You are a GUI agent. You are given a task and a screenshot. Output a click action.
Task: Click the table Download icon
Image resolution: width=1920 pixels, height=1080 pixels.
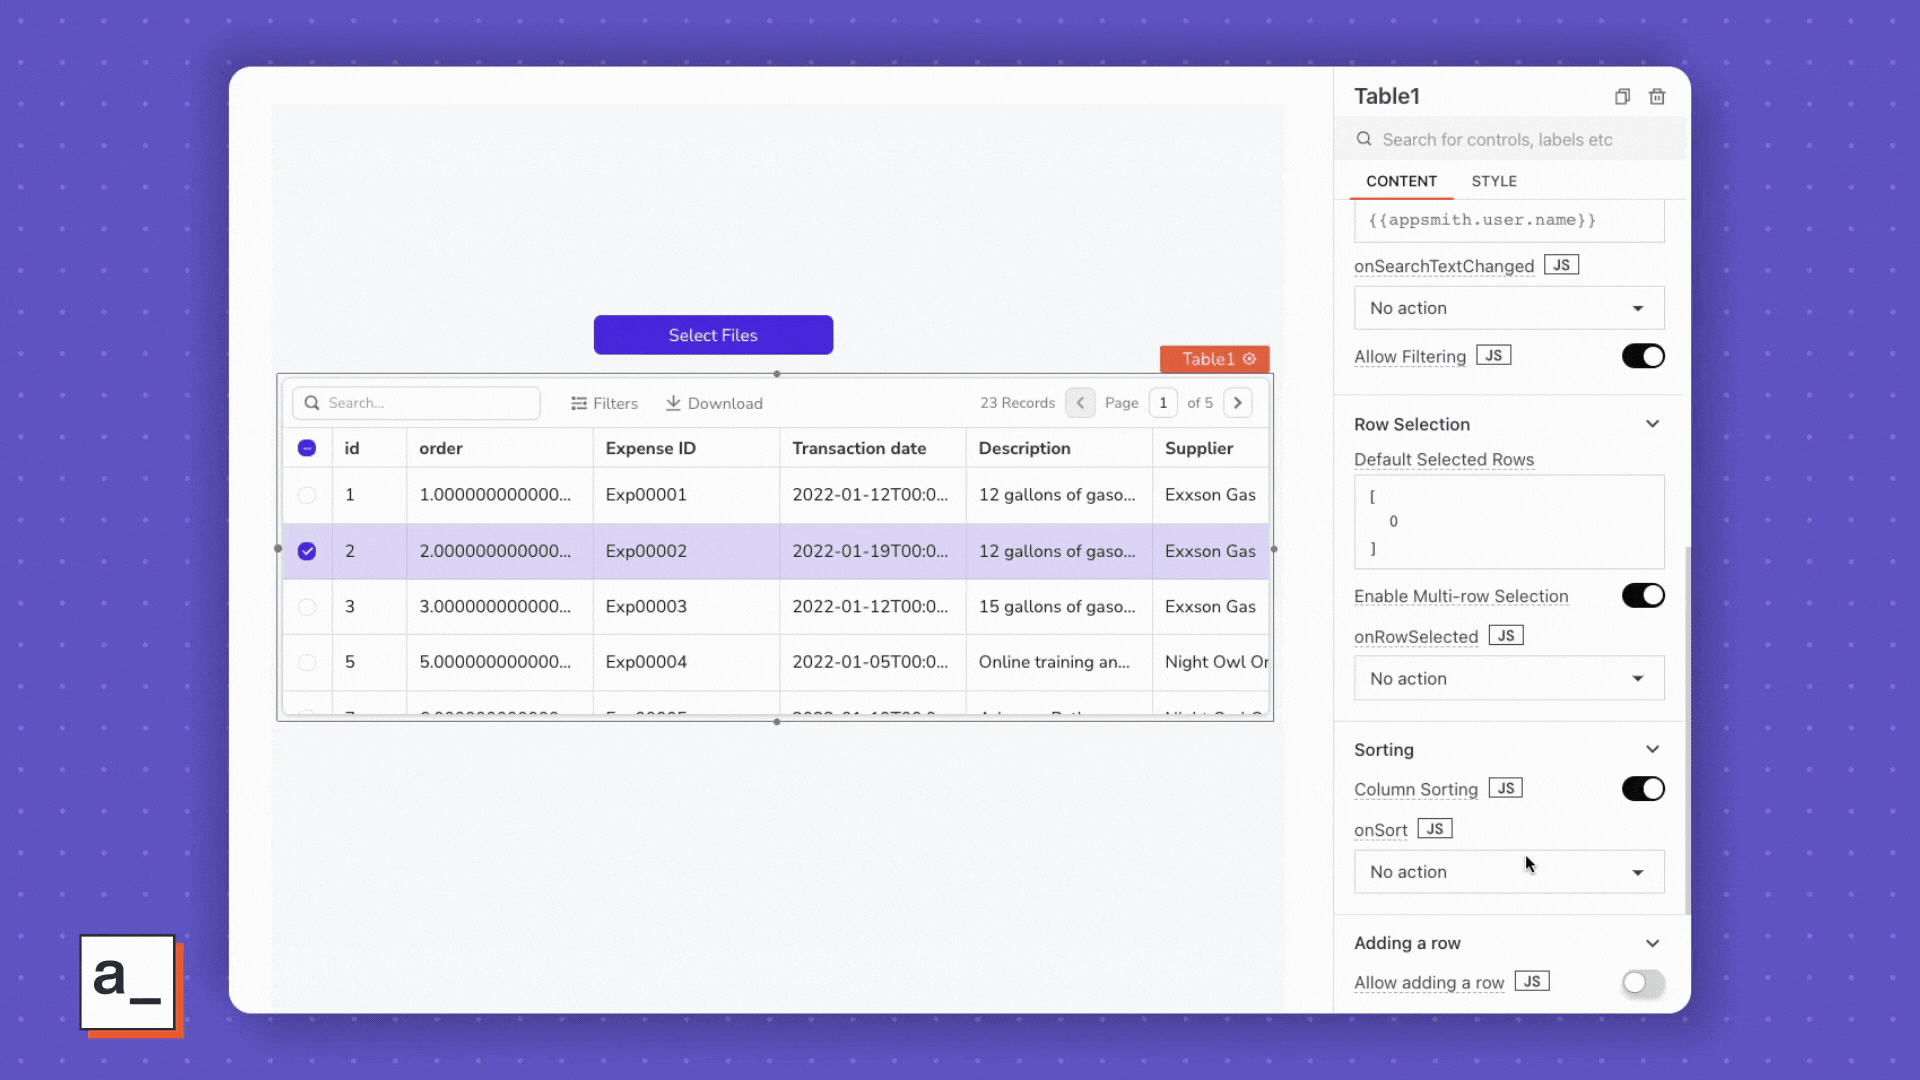coord(674,403)
